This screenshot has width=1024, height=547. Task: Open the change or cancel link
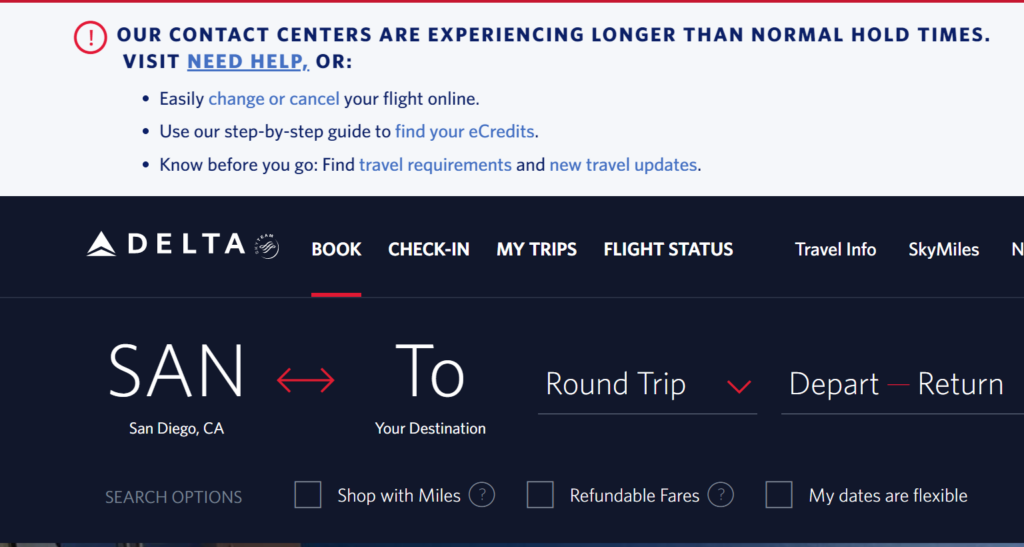pos(274,99)
